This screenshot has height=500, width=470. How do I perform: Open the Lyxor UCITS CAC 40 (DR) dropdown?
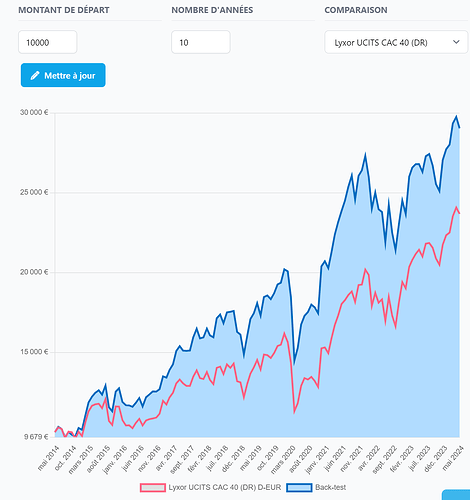(x=396, y=42)
